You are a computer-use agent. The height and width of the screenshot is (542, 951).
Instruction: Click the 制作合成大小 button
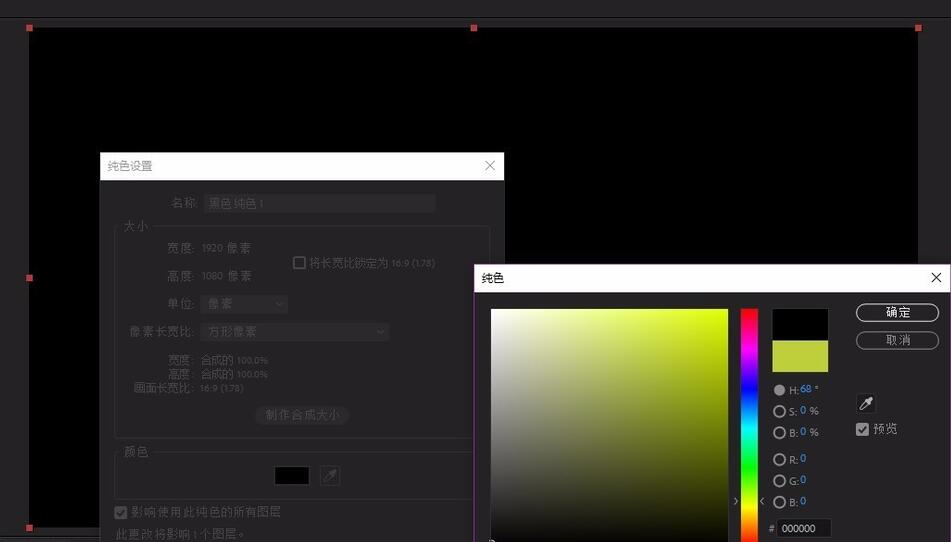(x=302, y=415)
